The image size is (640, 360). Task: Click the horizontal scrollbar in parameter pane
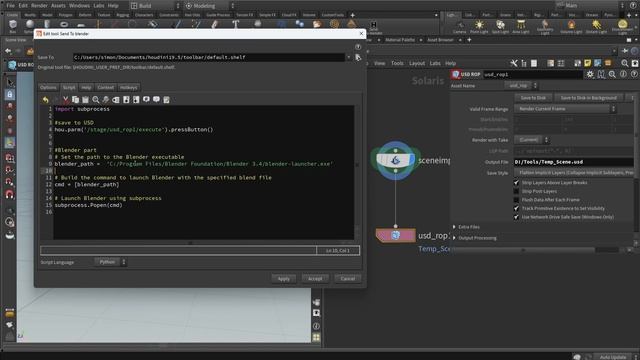[x=523, y=249]
